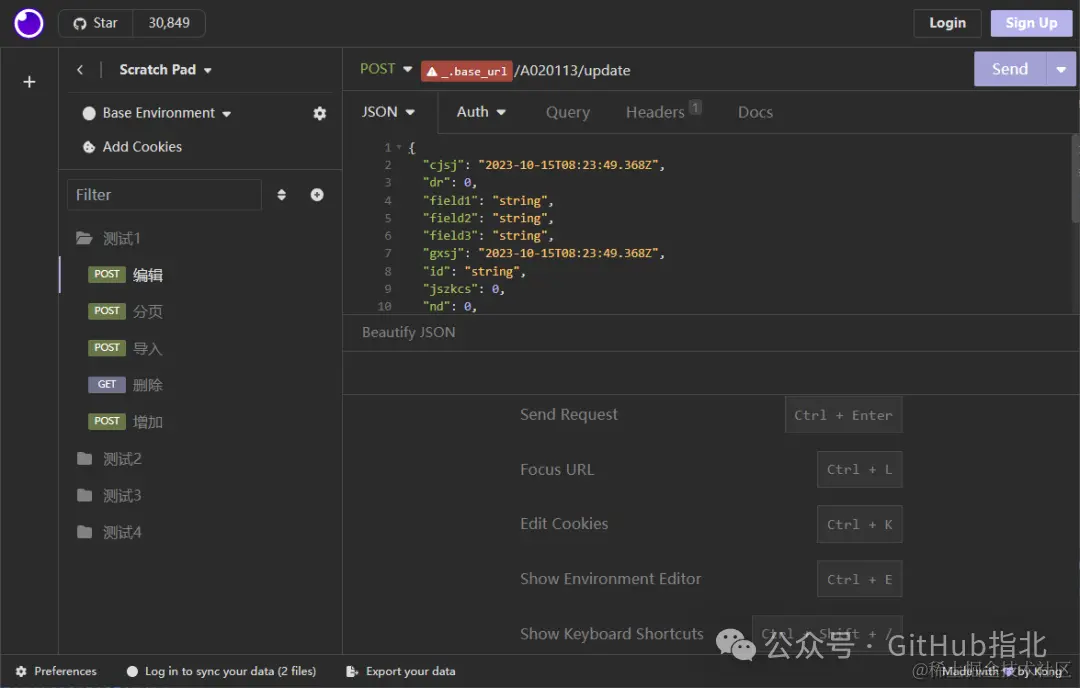Click the "field1": "string" line
This screenshot has width=1080, height=688.
click(488, 200)
